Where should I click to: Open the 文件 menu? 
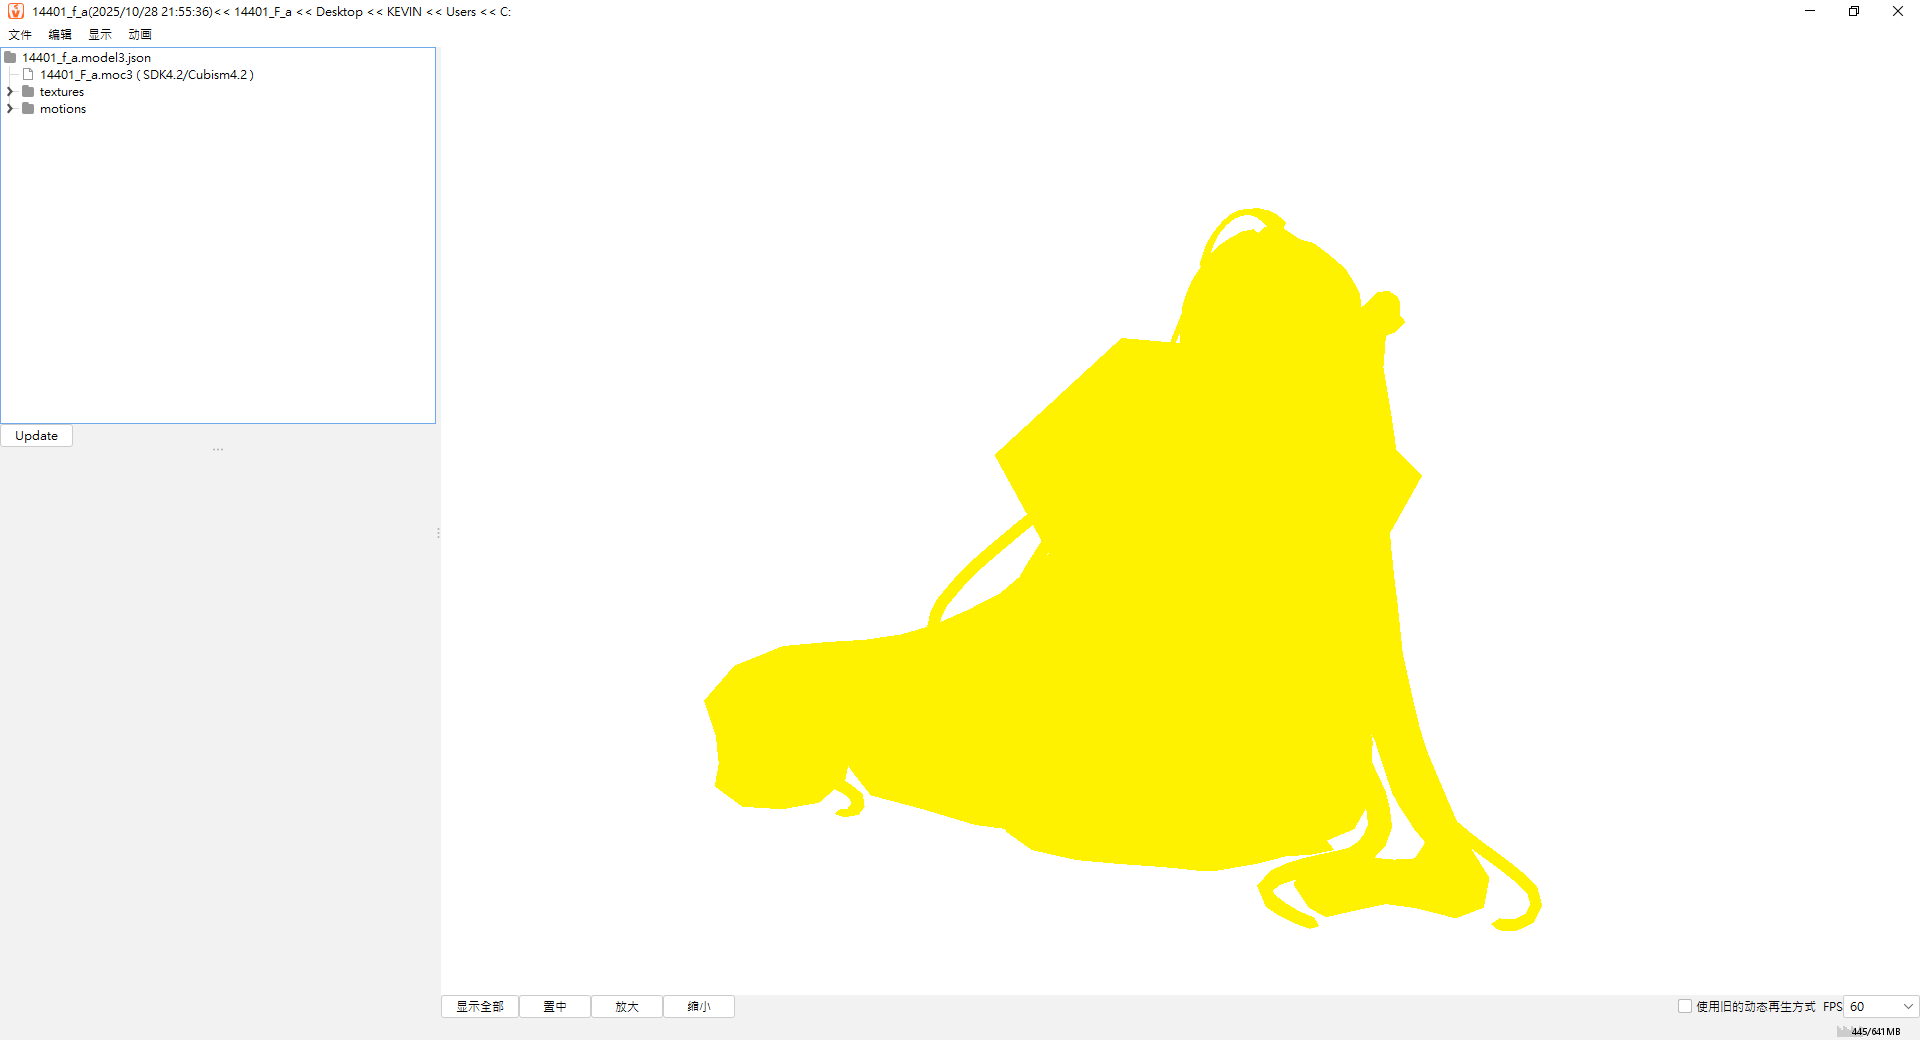[20, 35]
